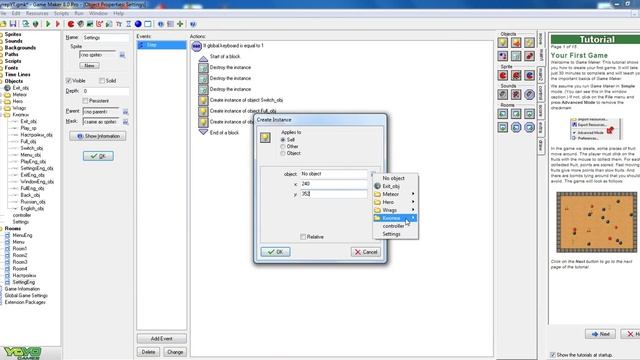Enable the Relative checkbox in Create Instance
This screenshot has height=360, width=640.
pyautogui.click(x=303, y=237)
